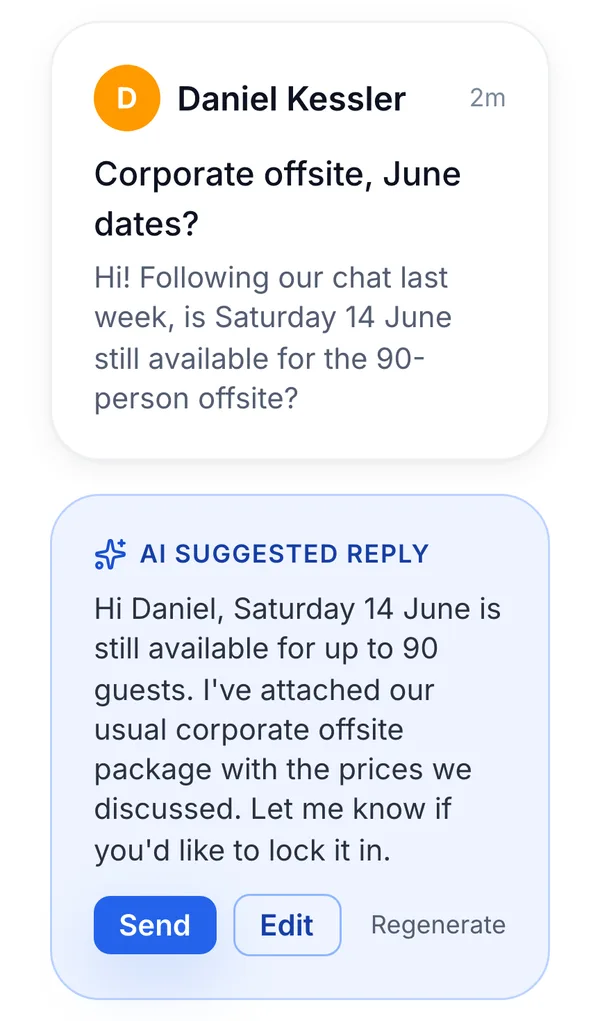Click the "2m" message timestamp
Screen dimensions: 600x1021
(x=487, y=98)
